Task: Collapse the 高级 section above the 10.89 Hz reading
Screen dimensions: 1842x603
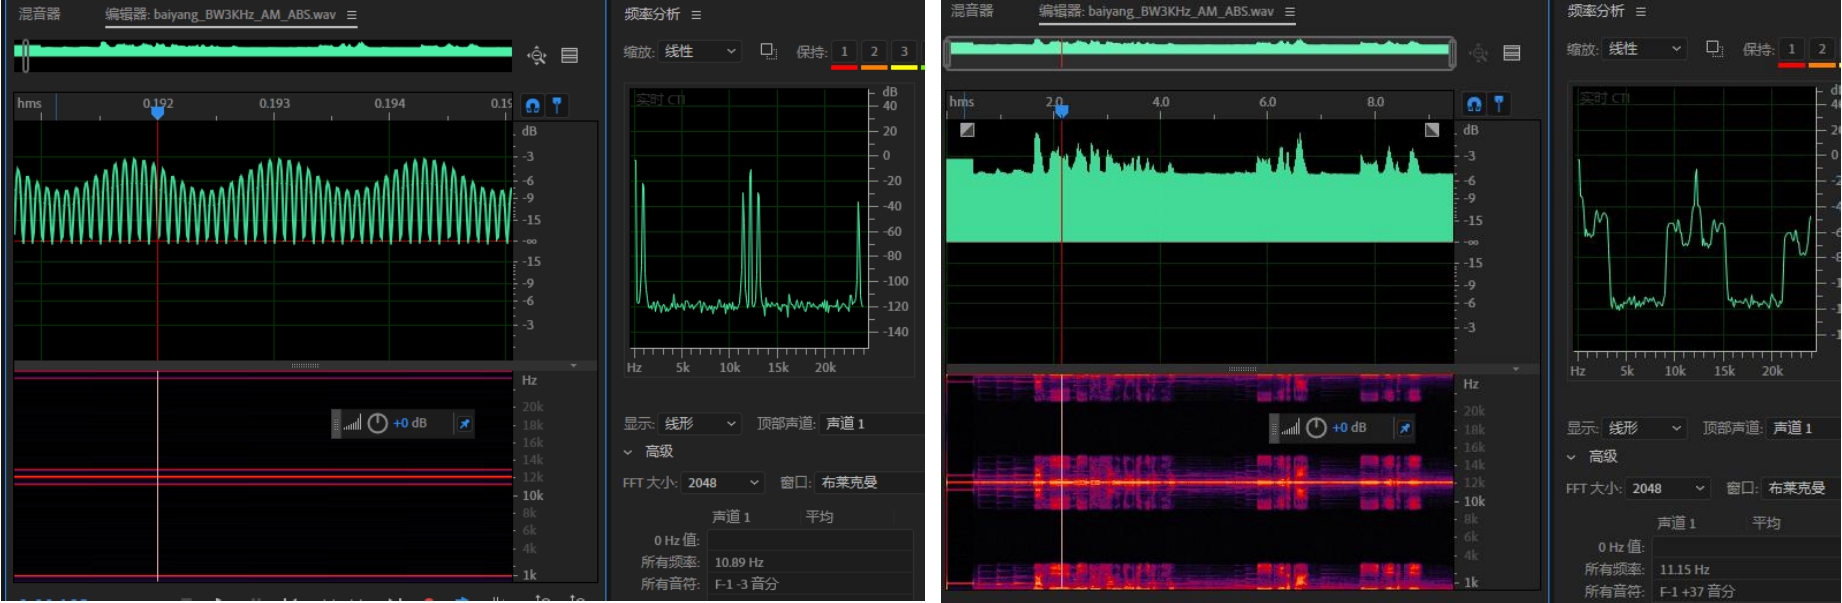Action: coord(628,452)
